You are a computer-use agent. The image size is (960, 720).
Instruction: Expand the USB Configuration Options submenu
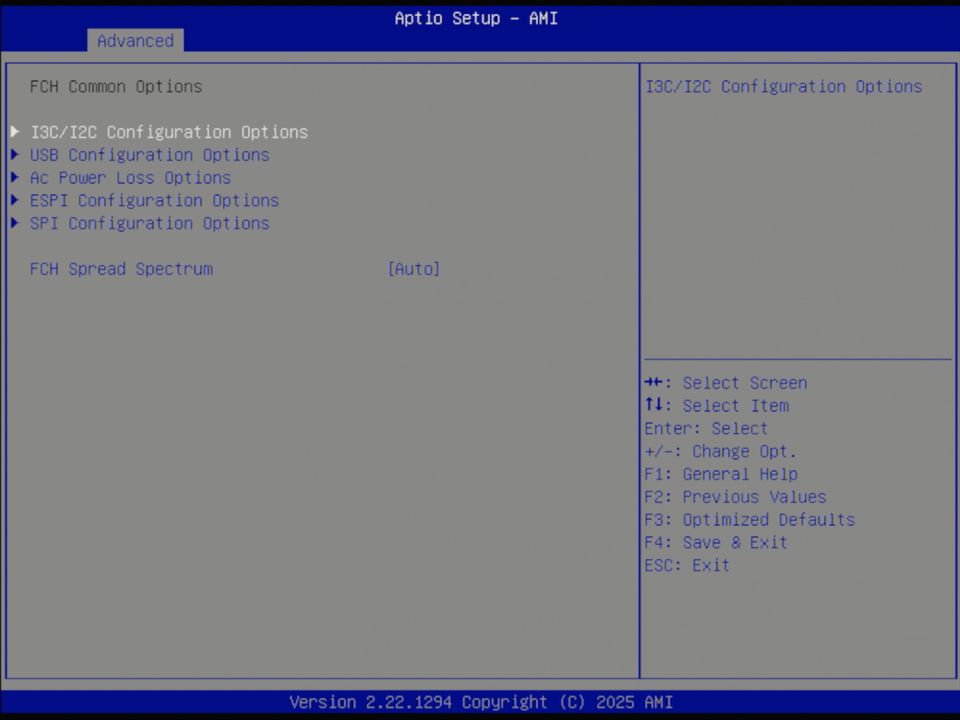coord(149,154)
